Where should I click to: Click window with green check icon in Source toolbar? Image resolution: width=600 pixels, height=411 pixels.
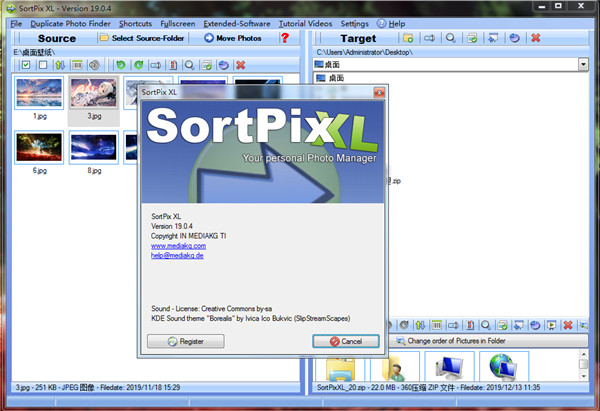207,65
